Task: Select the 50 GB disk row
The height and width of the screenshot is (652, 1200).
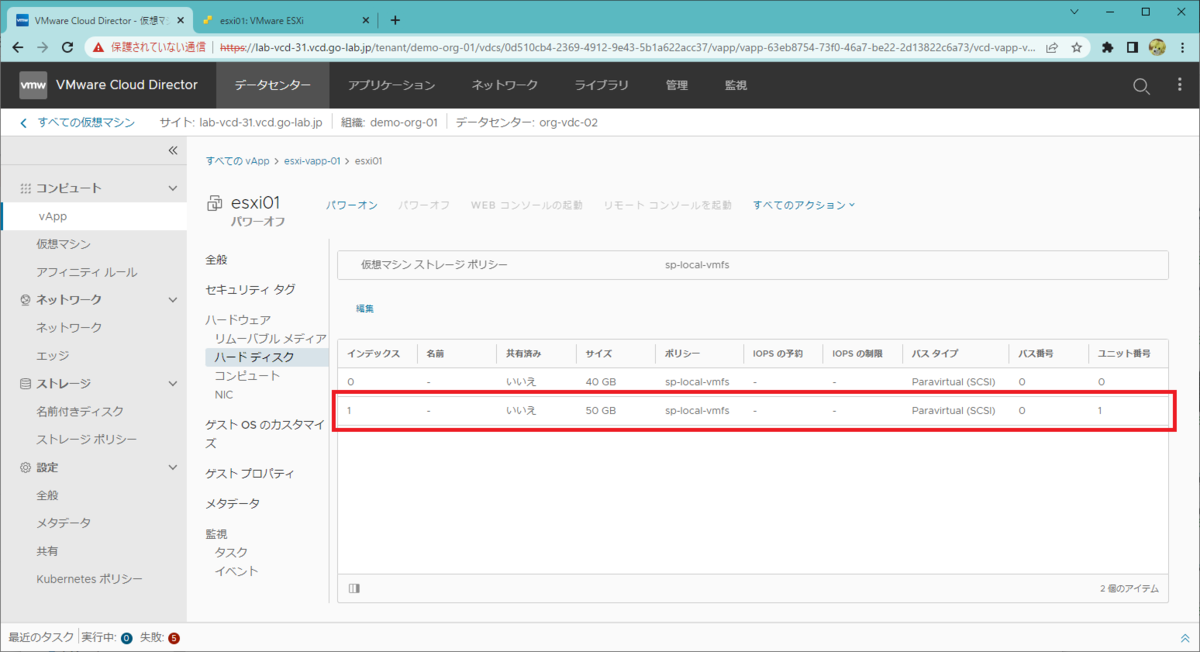Action: pos(753,411)
